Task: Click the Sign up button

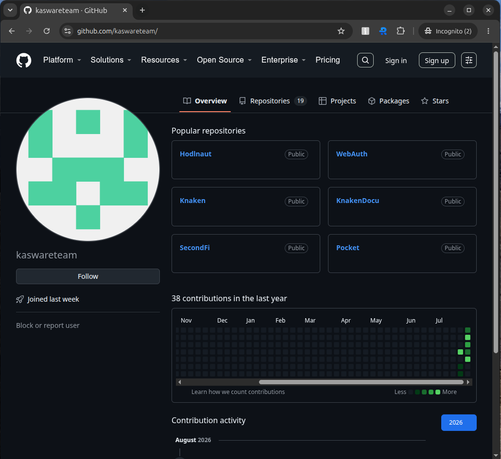Action: [437, 60]
